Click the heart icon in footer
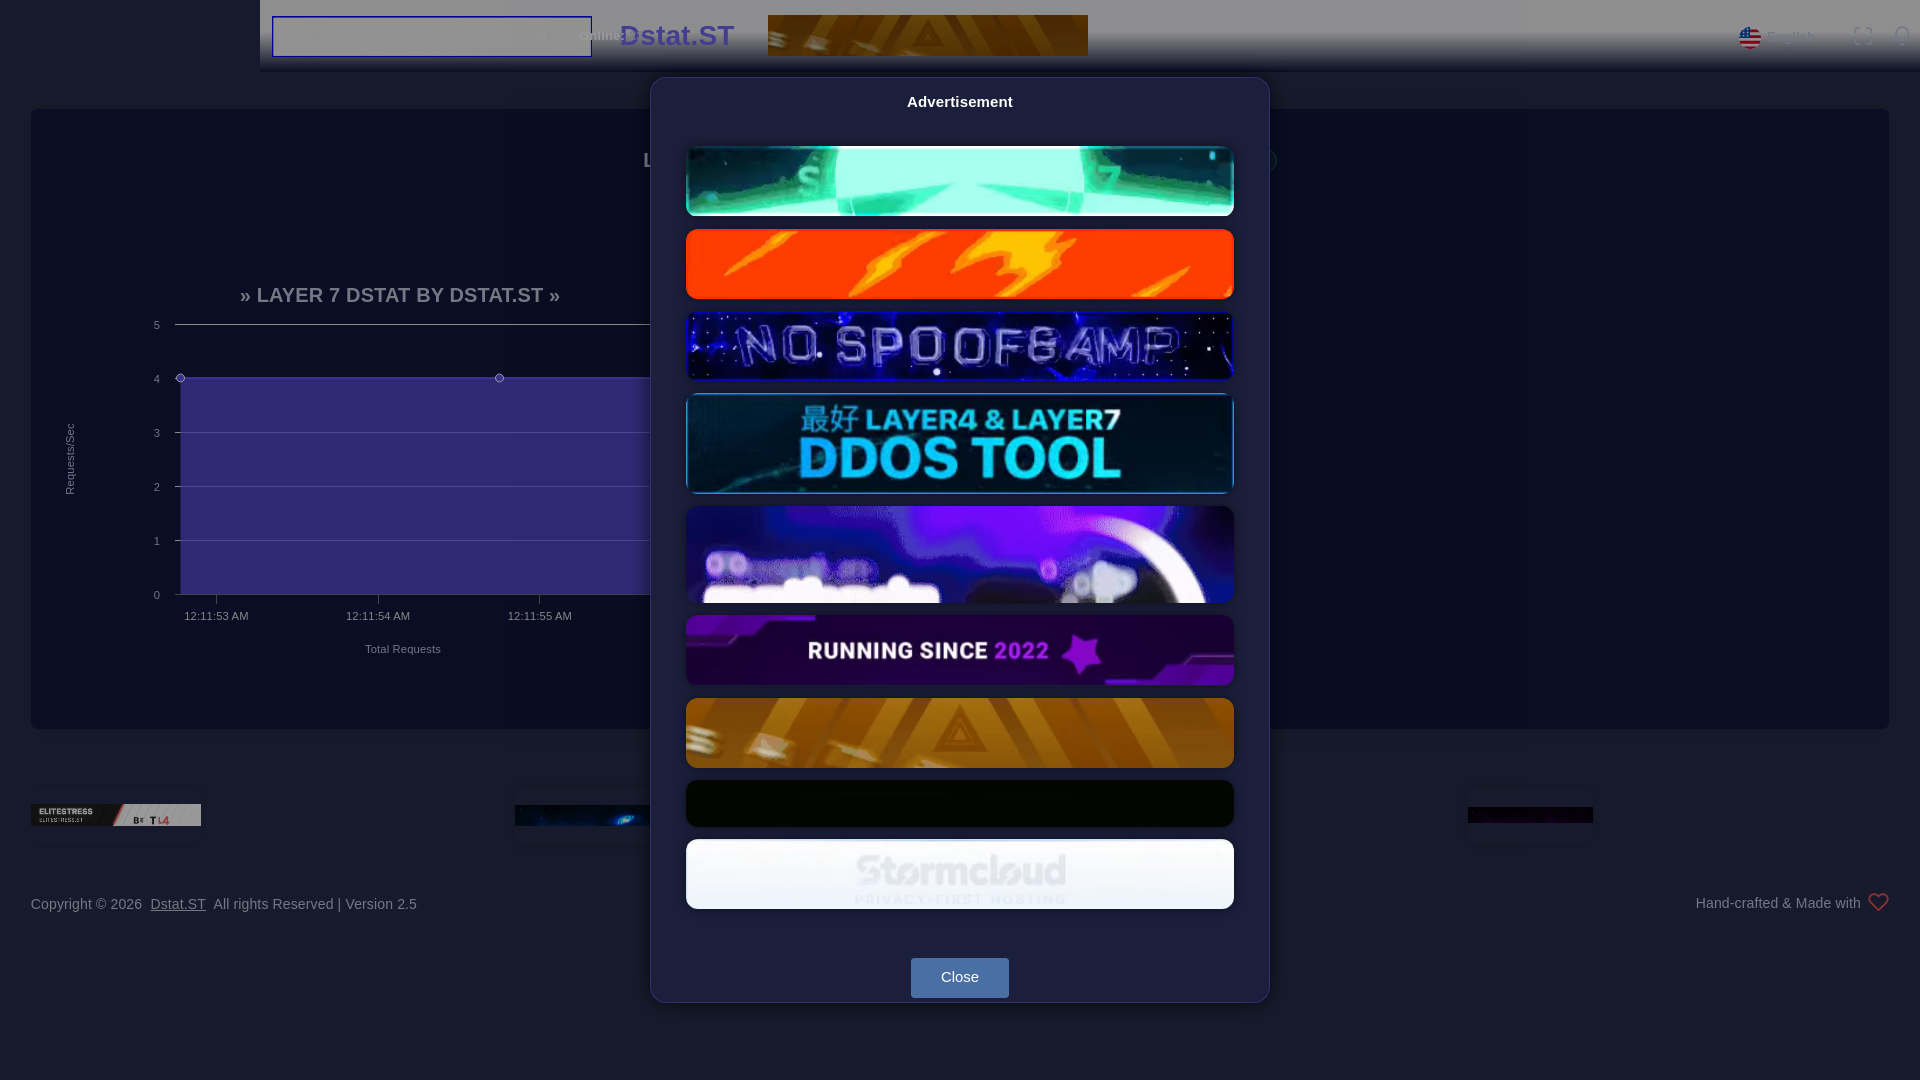The width and height of the screenshot is (1920, 1080). [x=1878, y=902]
